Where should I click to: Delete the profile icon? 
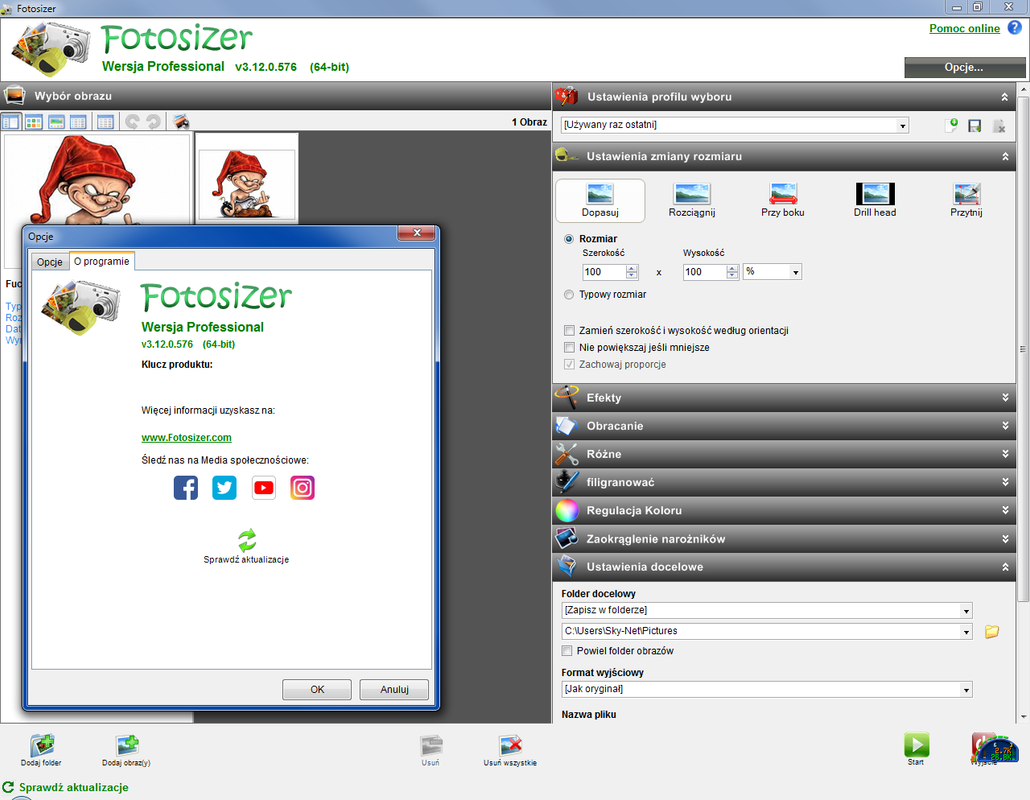[x=999, y=125]
